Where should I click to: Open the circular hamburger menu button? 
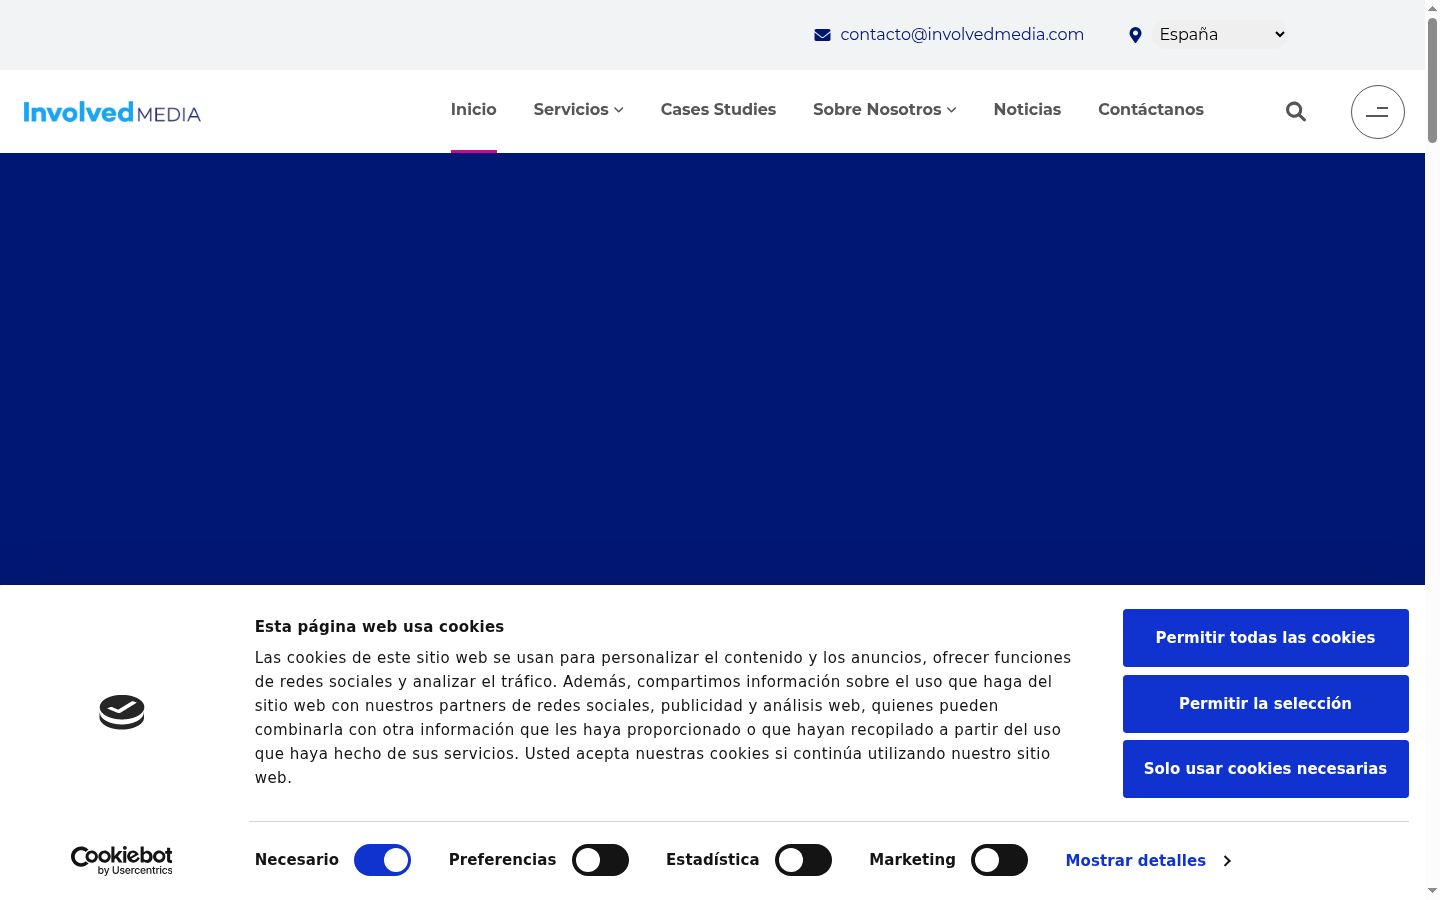(1378, 112)
